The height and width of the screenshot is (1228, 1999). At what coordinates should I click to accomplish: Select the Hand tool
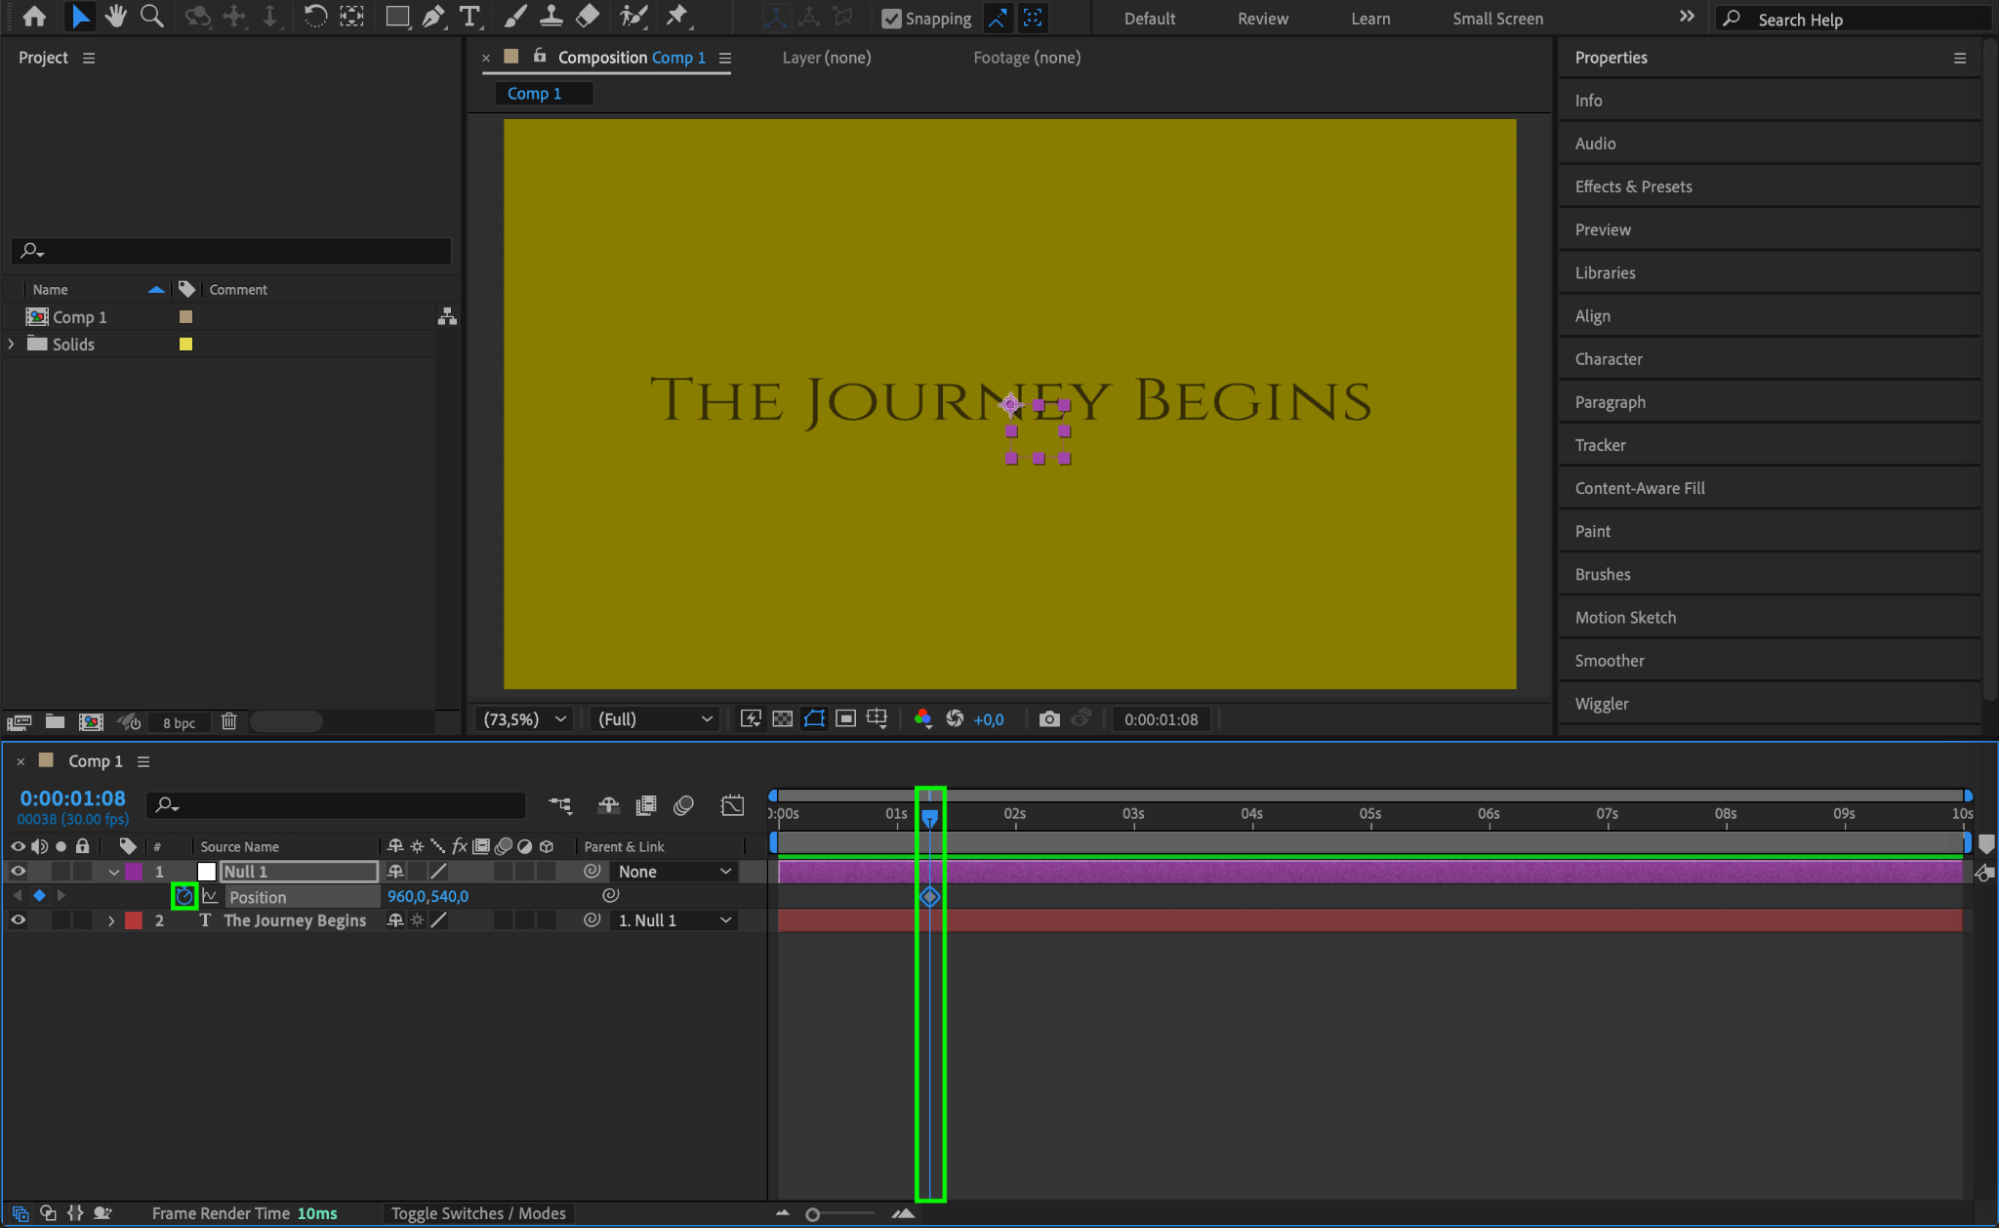point(116,16)
